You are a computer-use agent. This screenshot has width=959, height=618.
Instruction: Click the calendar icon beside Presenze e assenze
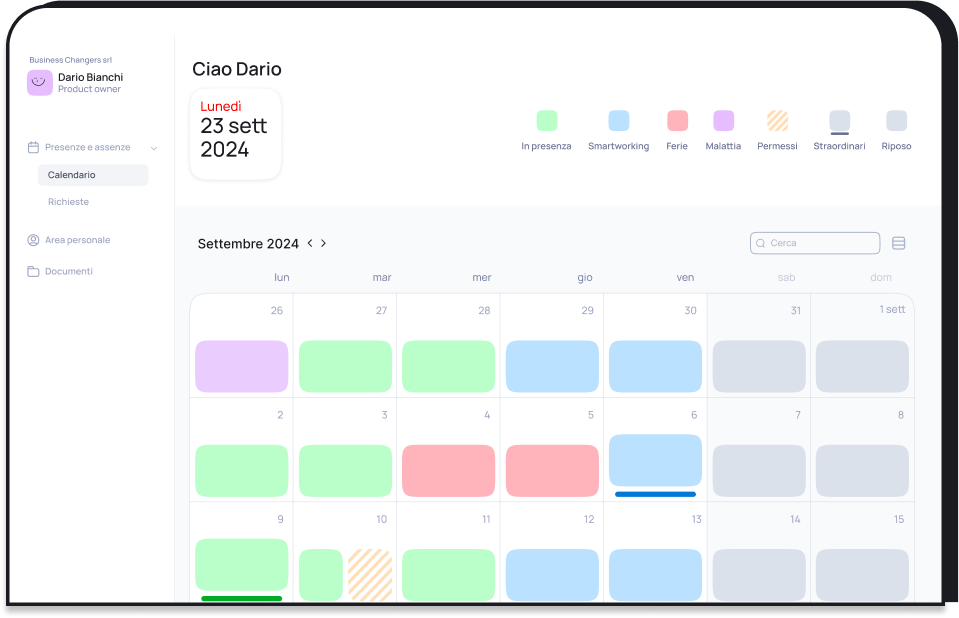pos(33,147)
